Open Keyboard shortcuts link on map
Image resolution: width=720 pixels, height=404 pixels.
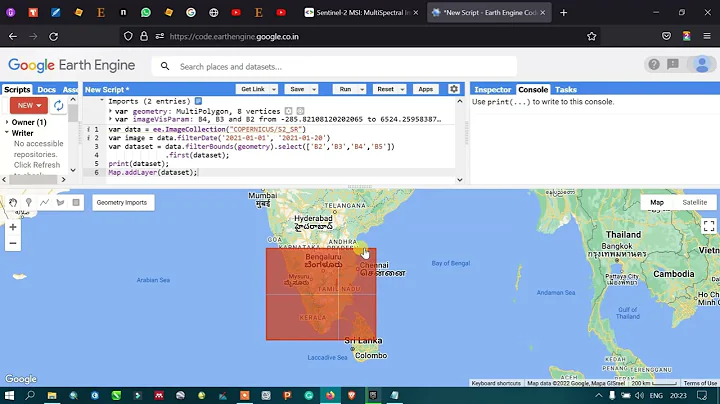click(496, 383)
